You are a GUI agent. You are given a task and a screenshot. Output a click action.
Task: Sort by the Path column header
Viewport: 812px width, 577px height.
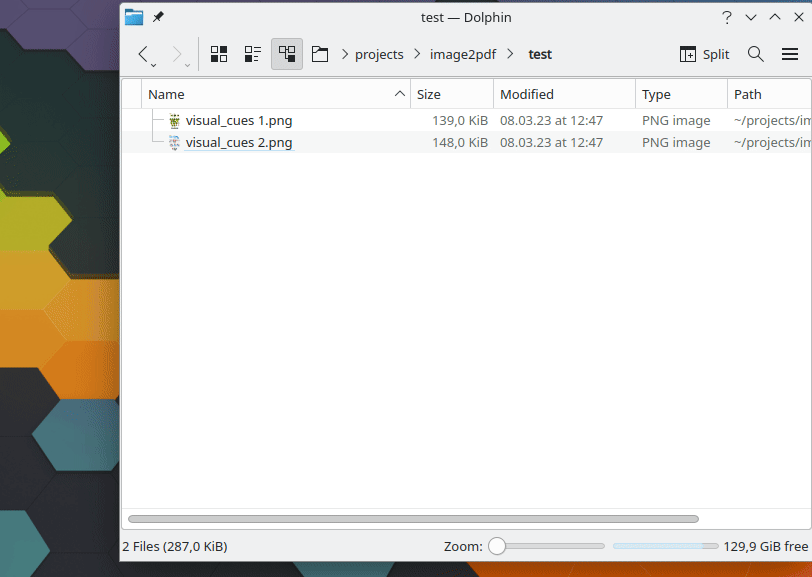[769, 94]
